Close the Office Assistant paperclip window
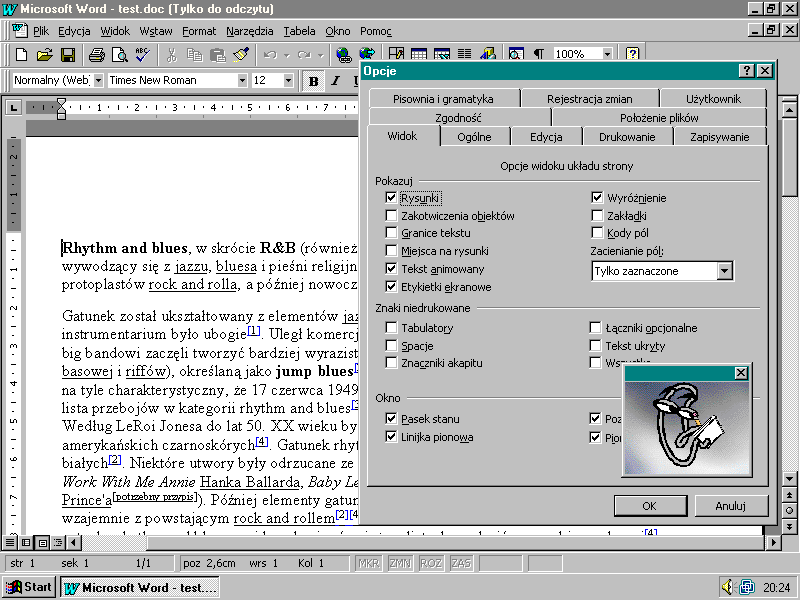This screenshot has width=800, height=600. pos(741,373)
